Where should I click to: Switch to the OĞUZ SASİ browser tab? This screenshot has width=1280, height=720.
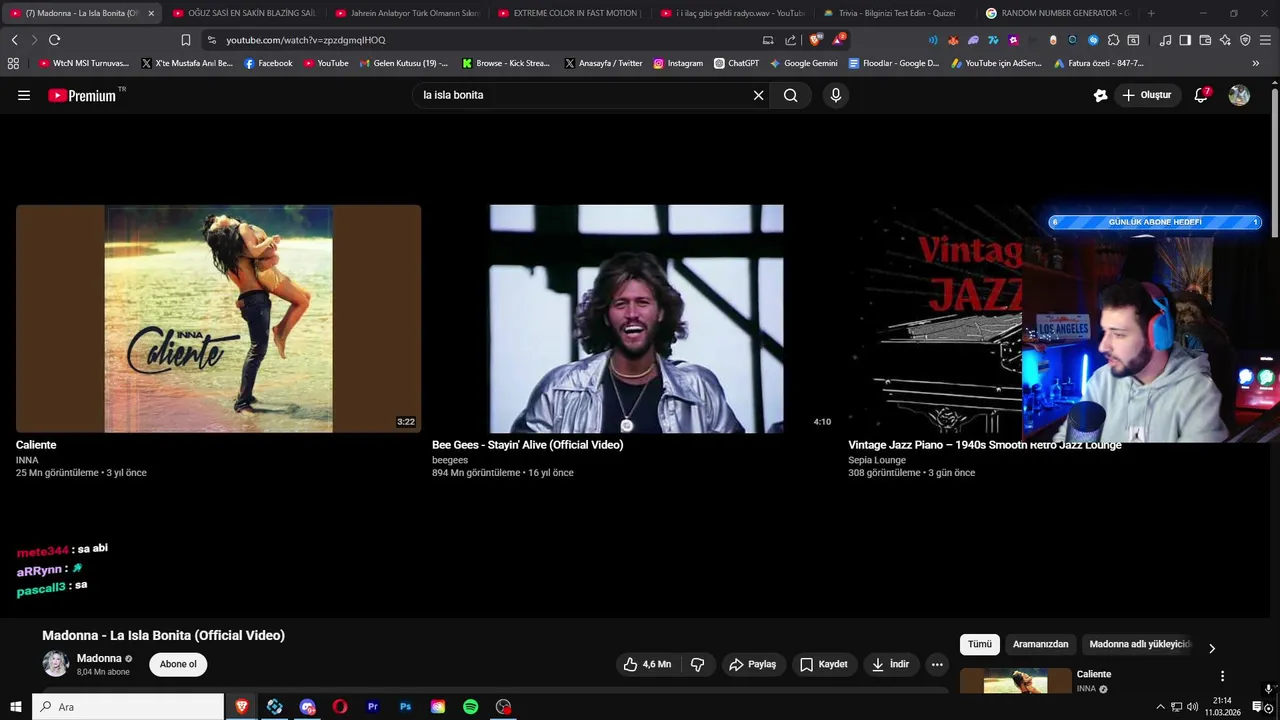243,13
